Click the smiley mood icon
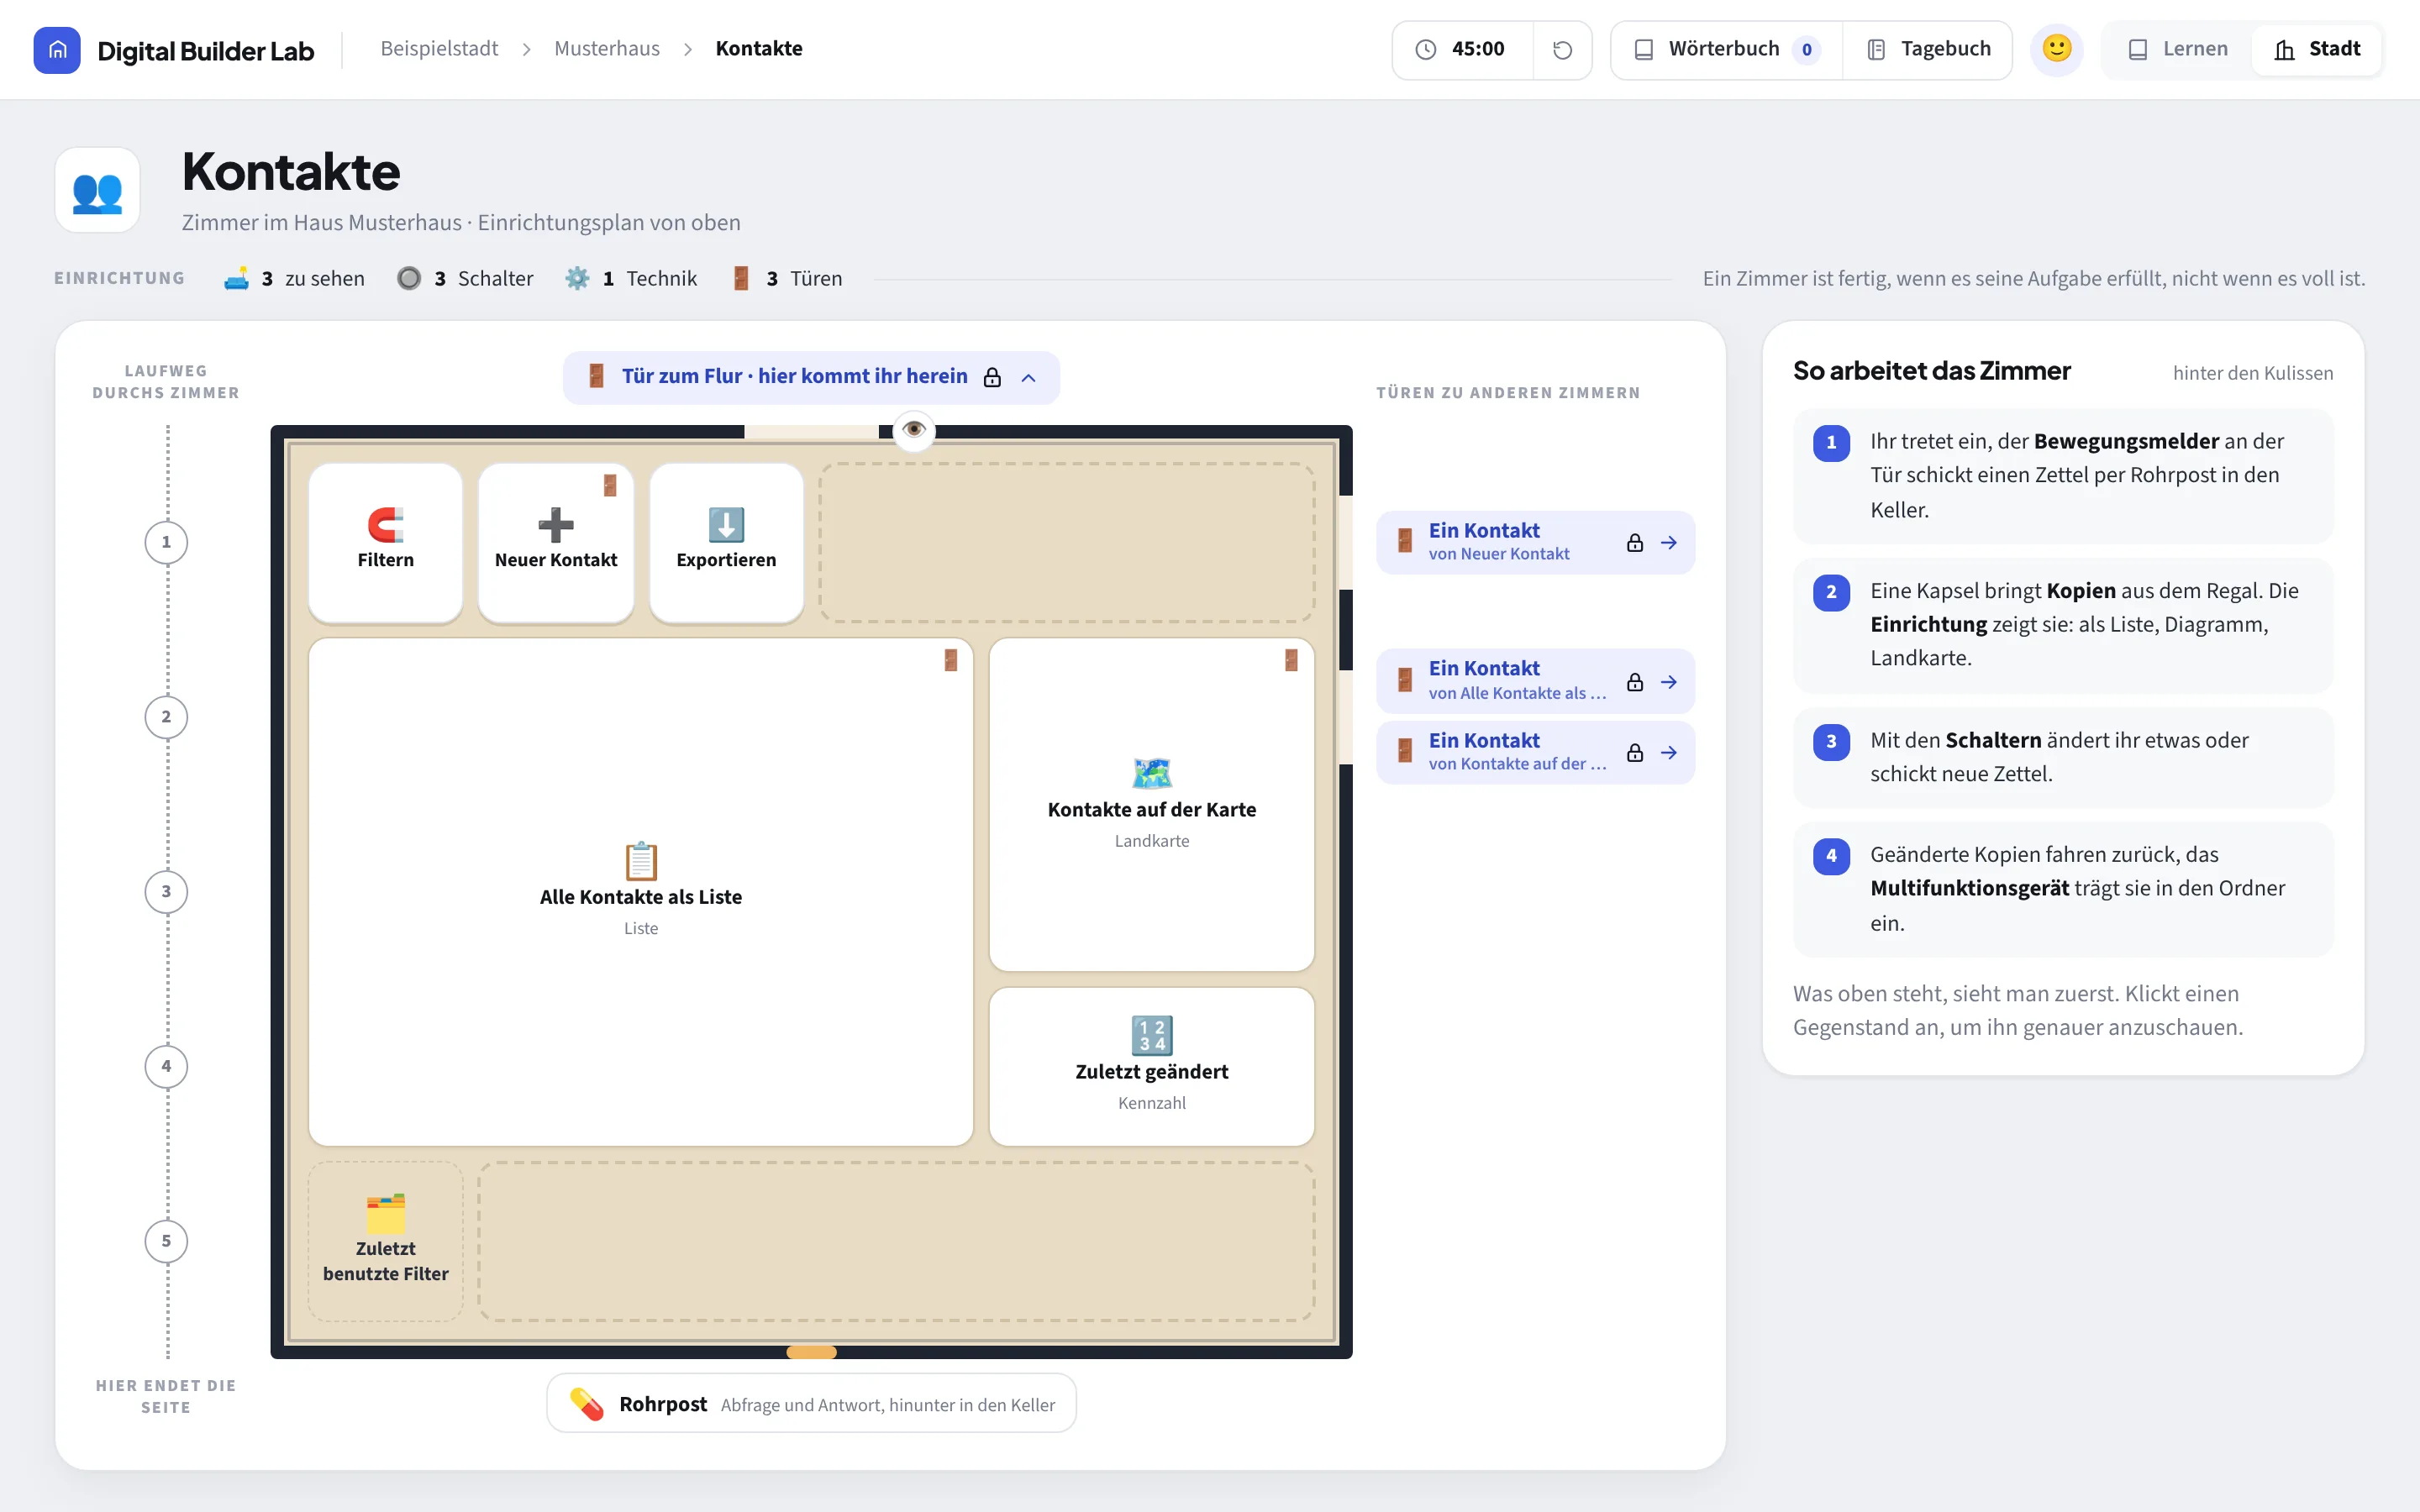Image resolution: width=2420 pixels, height=1512 pixels. tap(2056, 49)
